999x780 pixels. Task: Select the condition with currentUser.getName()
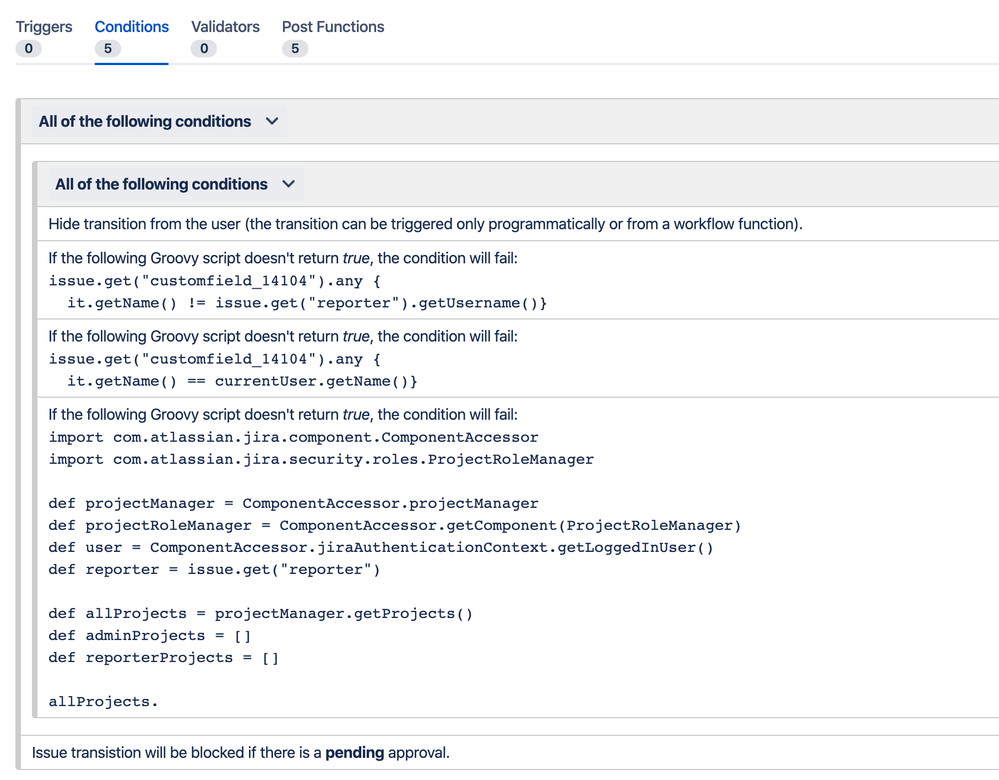[x=518, y=359]
